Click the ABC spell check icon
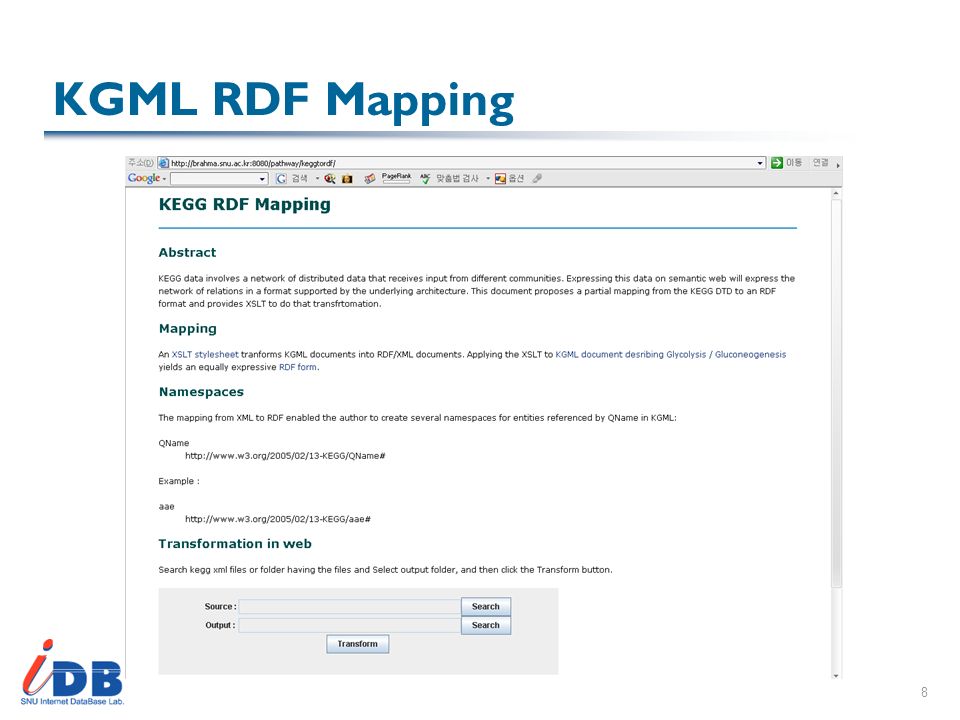The width and height of the screenshot is (960, 720). pyautogui.click(x=425, y=178)
